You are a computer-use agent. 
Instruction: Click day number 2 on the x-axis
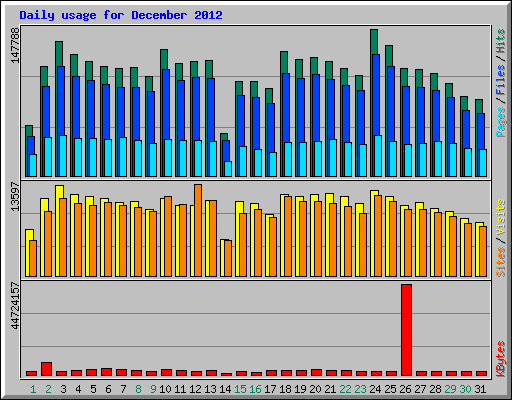pos(48,389)
